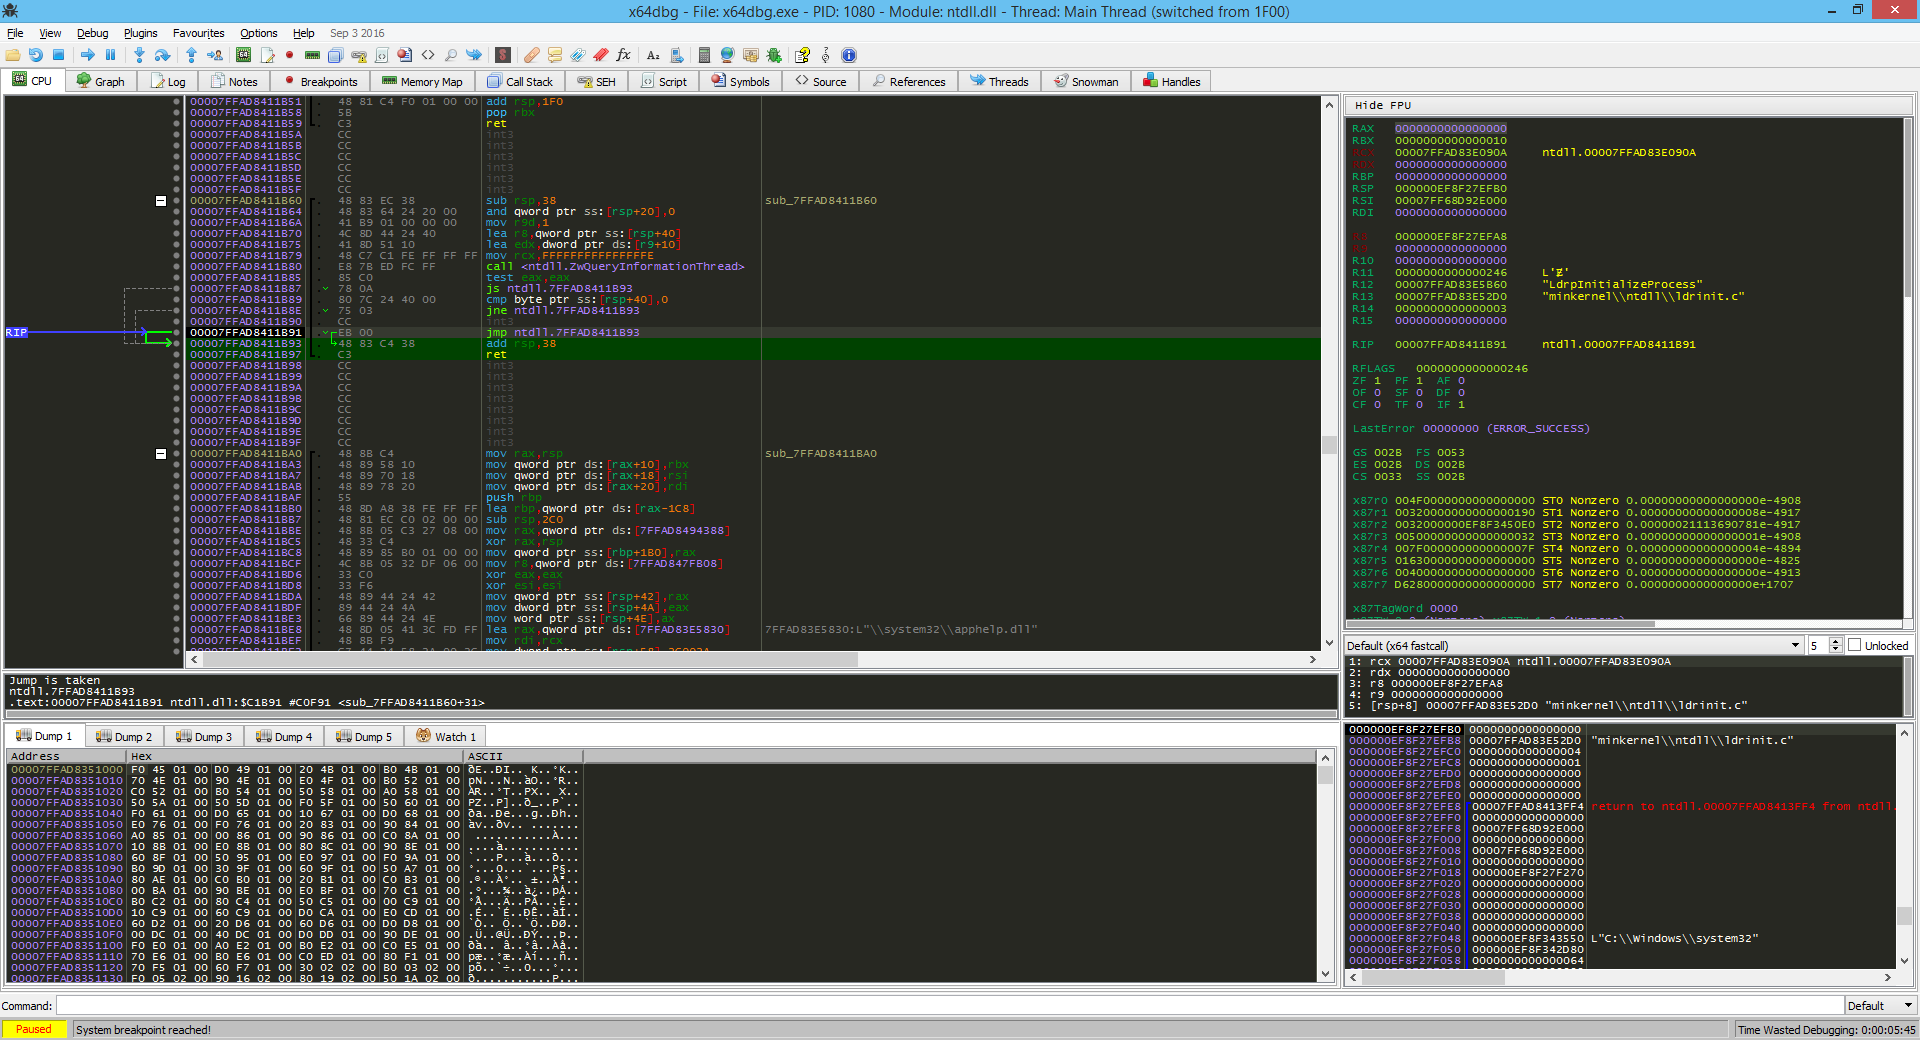The image size is (1920, 1040).
Task: Click the Log notepad toolbar icon
Action: click(x=266, y=55)
